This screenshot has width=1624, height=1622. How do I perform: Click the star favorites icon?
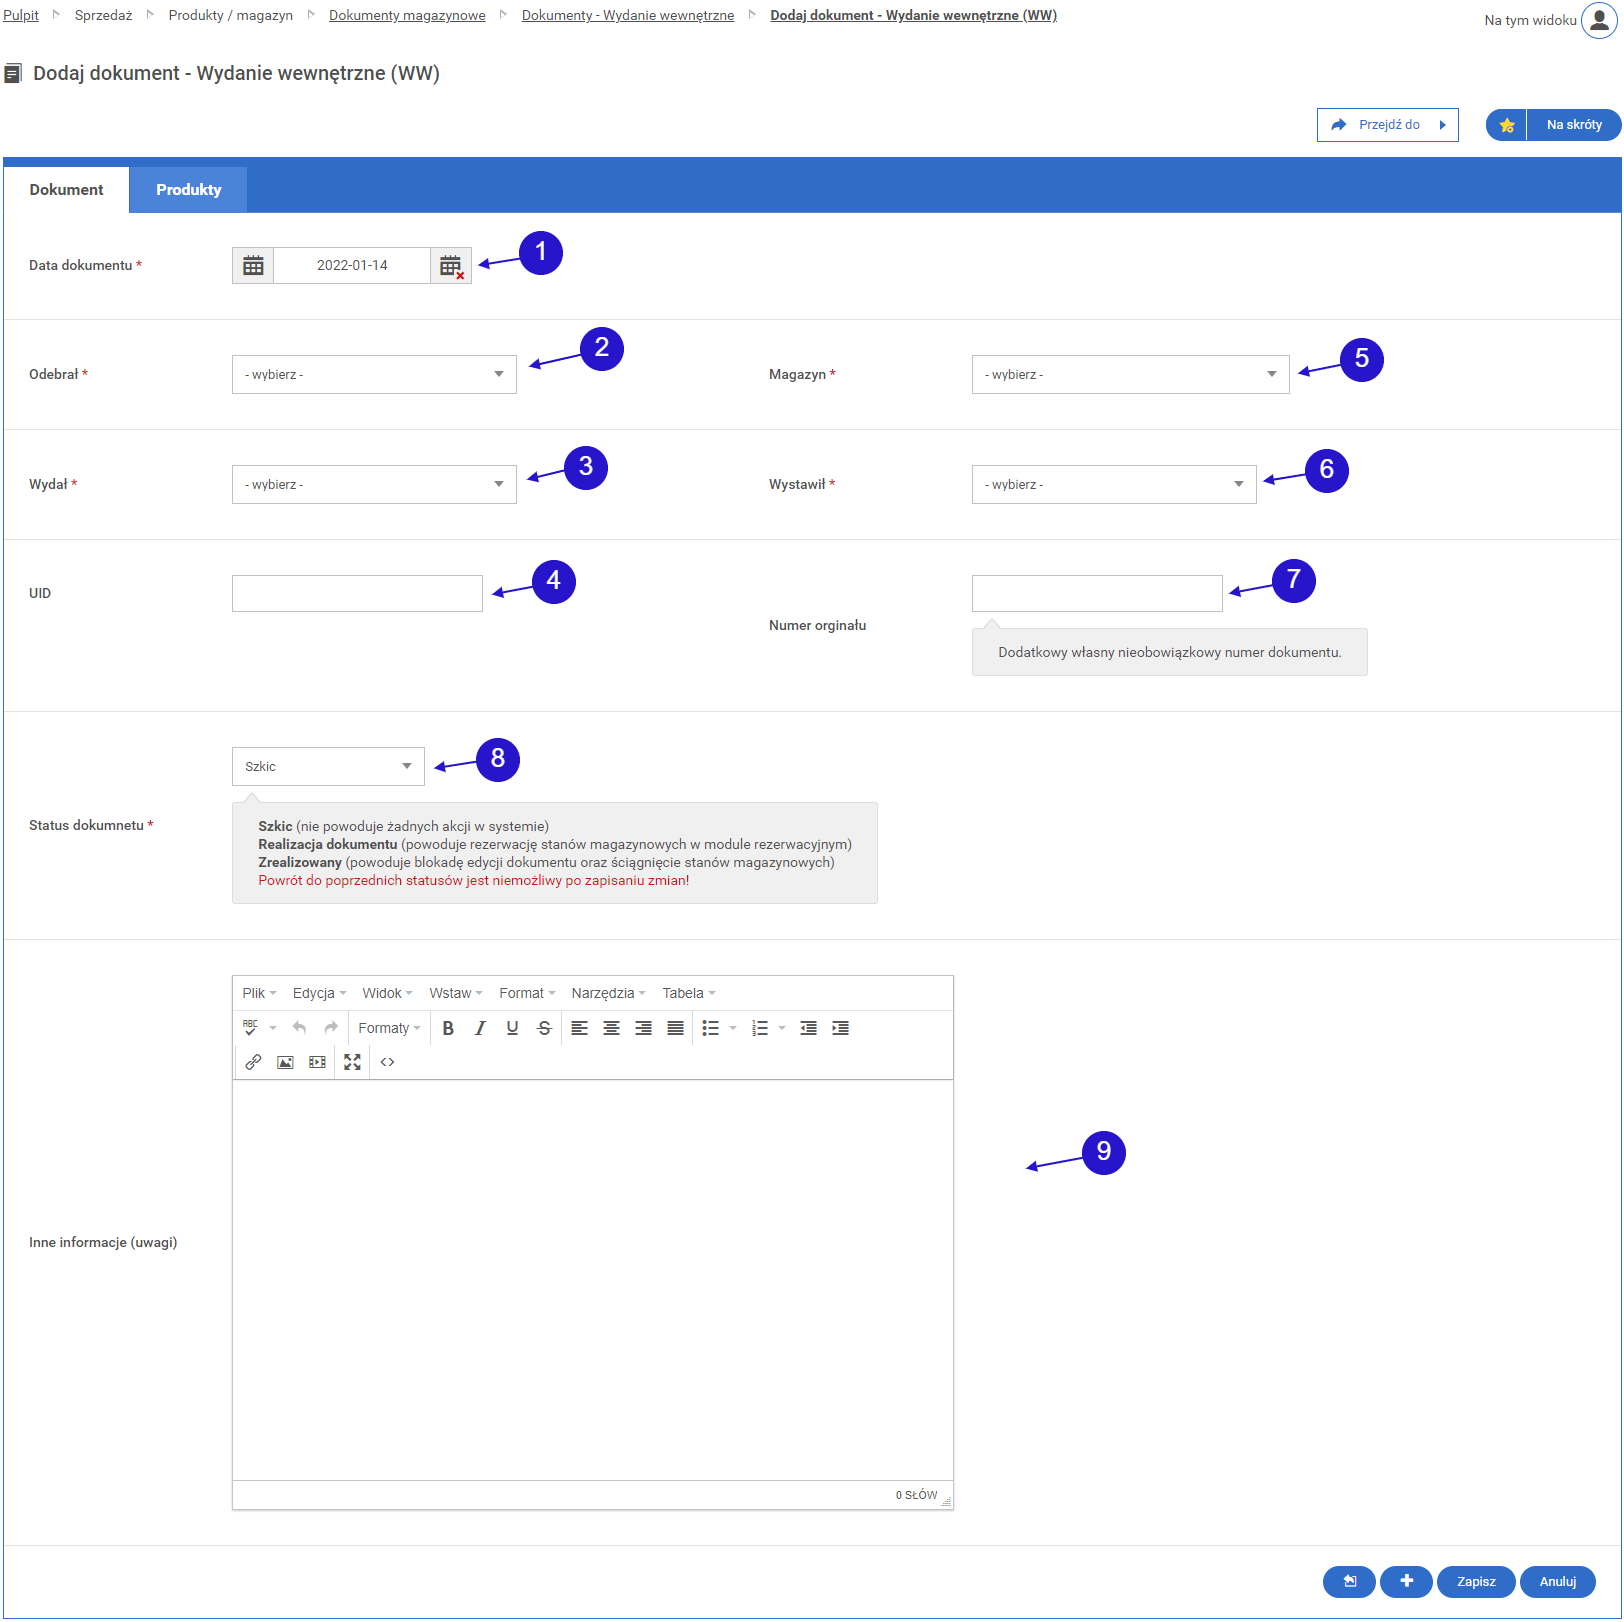(1506, 125)
